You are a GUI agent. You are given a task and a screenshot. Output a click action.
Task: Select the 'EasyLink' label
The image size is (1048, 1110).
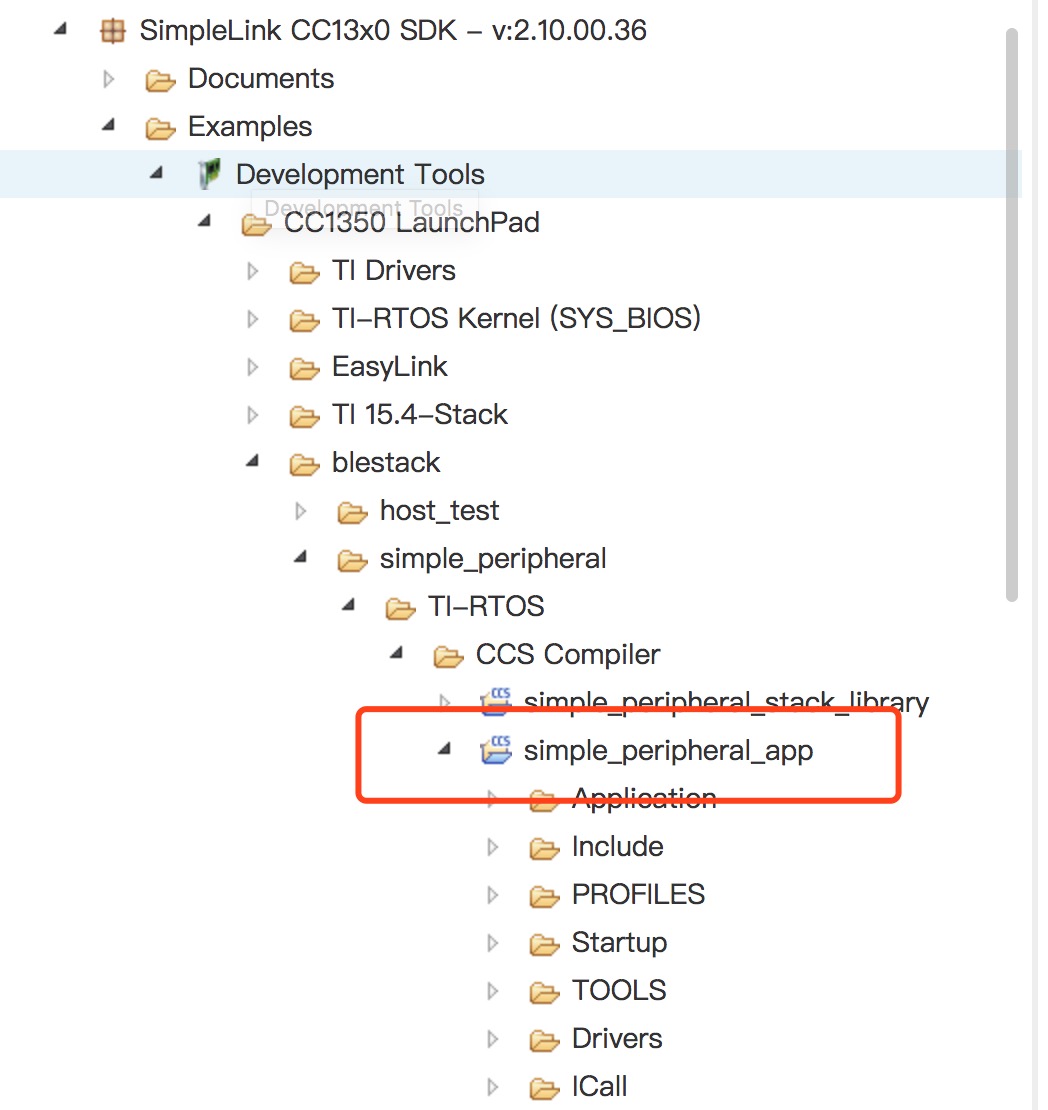click(389, 367)
